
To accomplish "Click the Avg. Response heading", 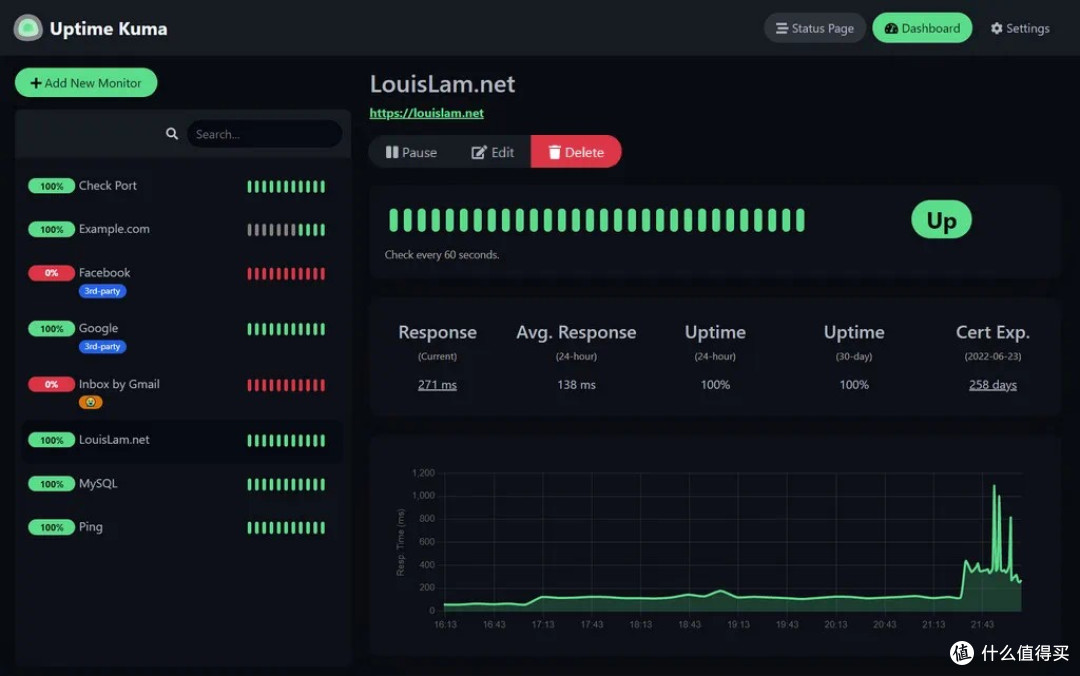I will pyautogui.click(x=577, y=332).
